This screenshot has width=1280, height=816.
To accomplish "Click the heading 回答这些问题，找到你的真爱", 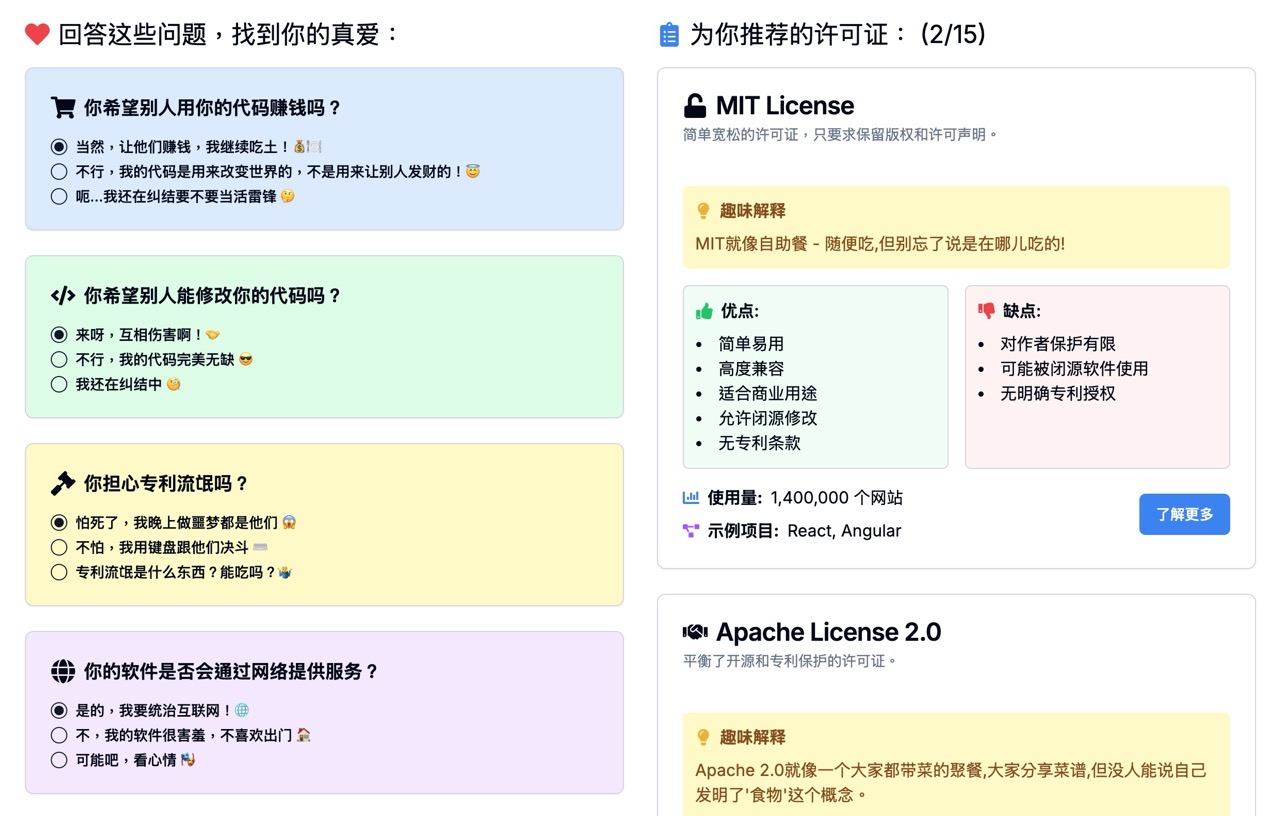I will point(229,35).
